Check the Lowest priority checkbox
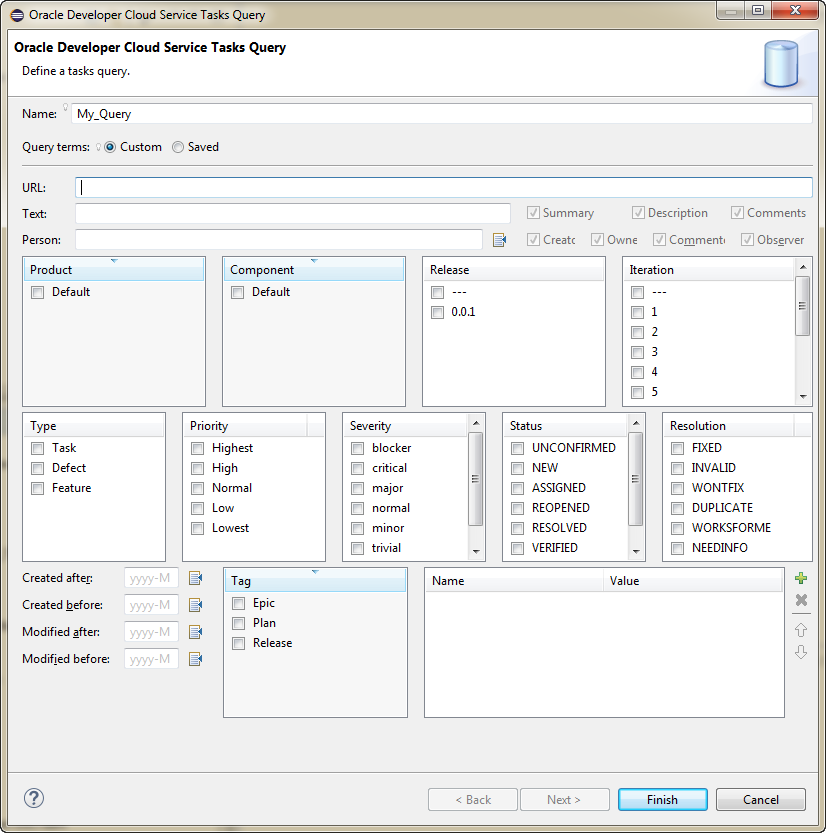Viewport: 826px width, 833px height. tap(198, 529)
